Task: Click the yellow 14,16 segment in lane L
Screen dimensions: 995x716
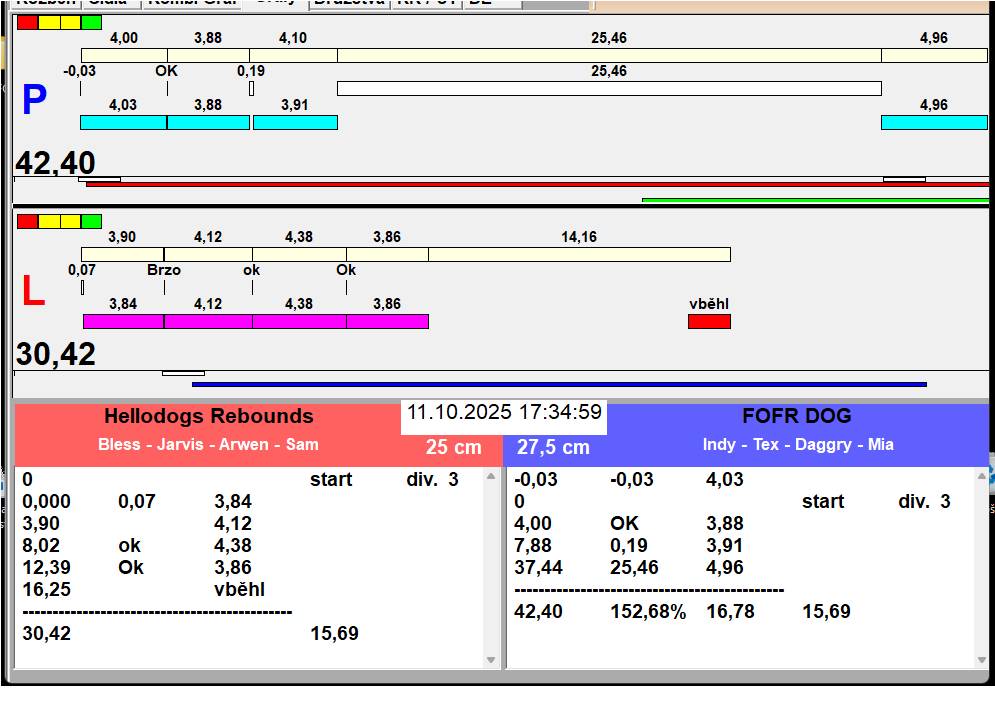Action: pyautogui.click(x=579, y=254)
